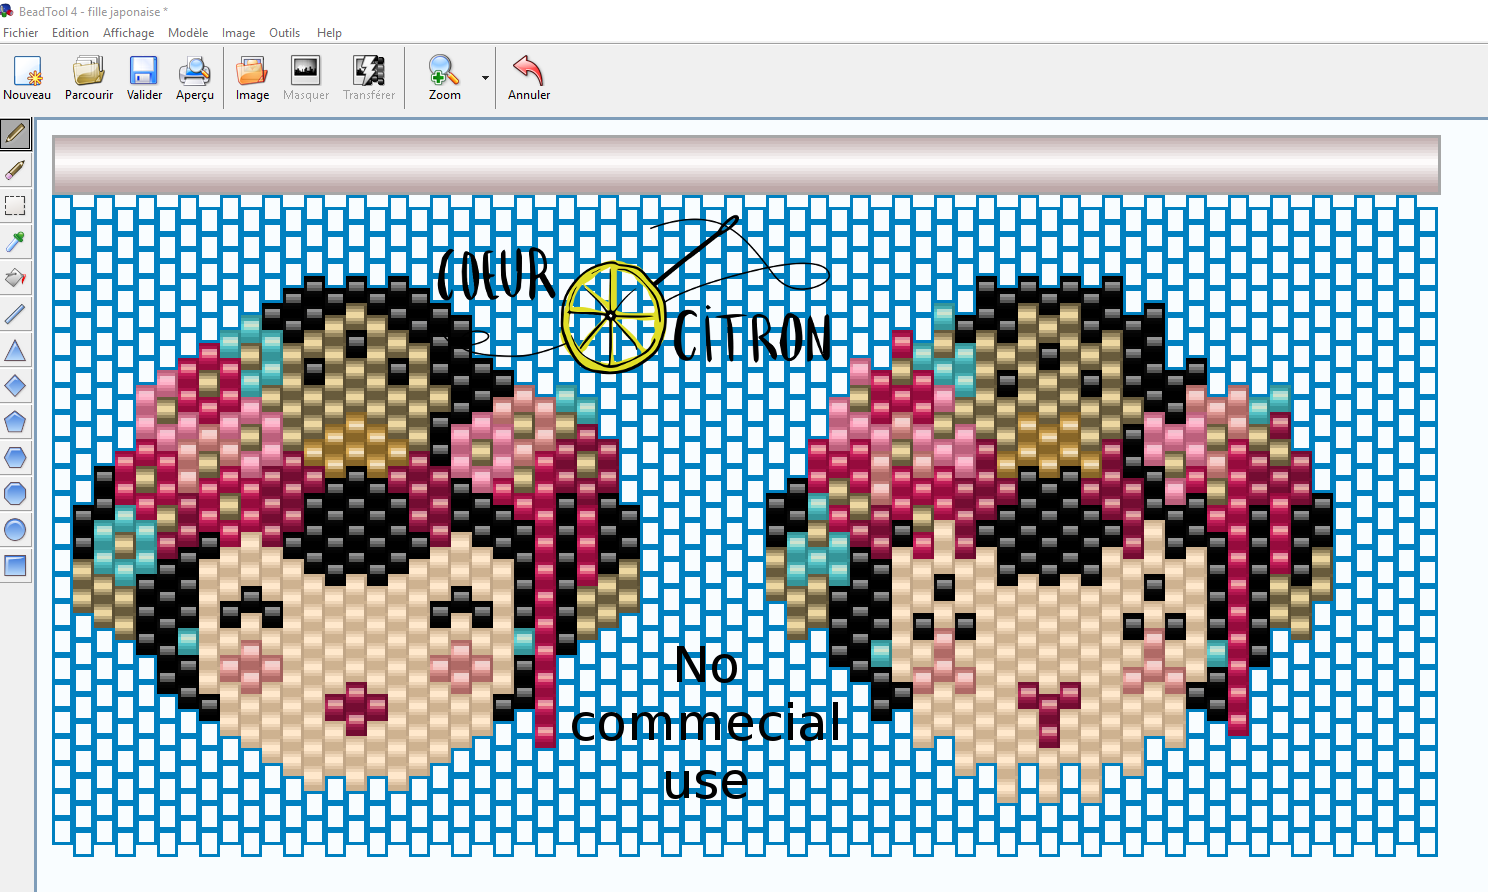Click Parcourir to browse files

89,78
